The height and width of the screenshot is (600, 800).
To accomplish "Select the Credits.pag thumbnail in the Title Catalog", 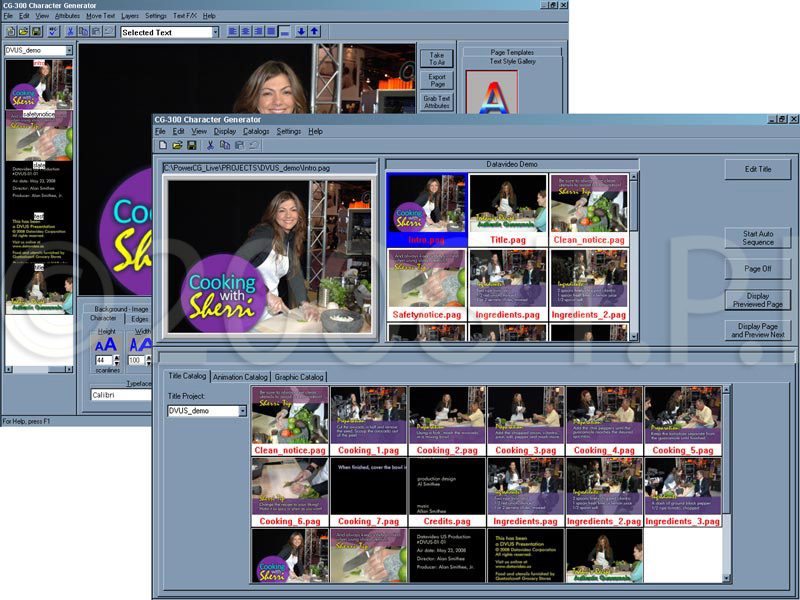I will click(447, 492).
